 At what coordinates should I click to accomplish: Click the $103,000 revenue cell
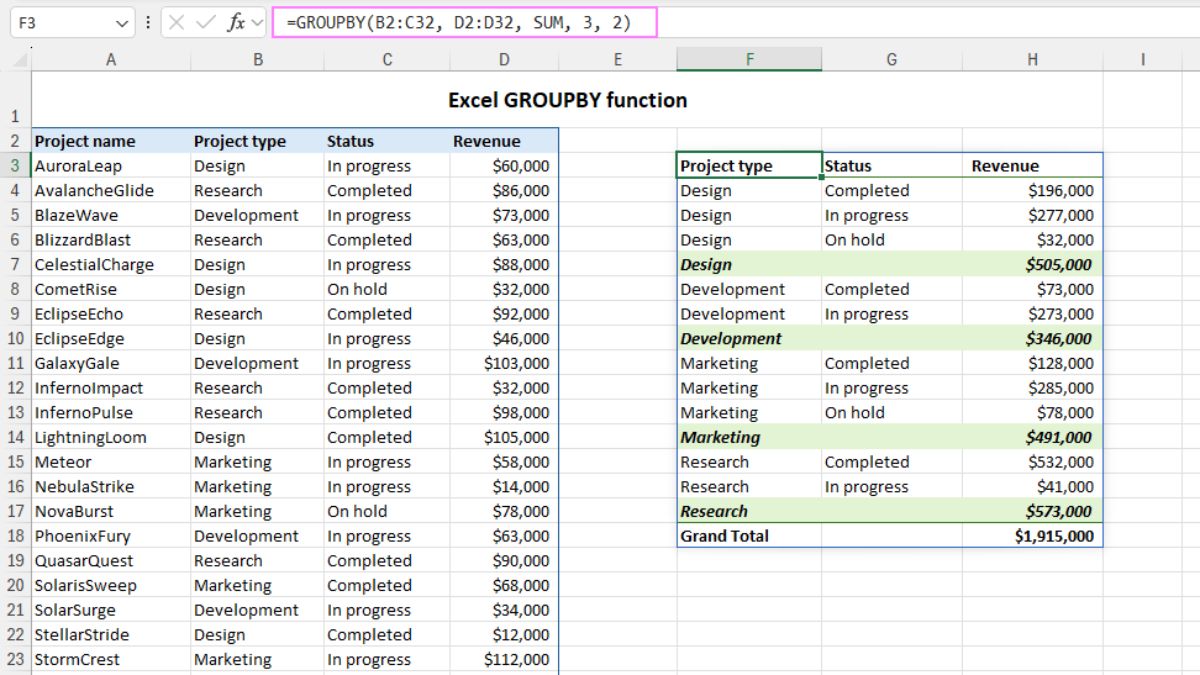[x=504, y=363]
